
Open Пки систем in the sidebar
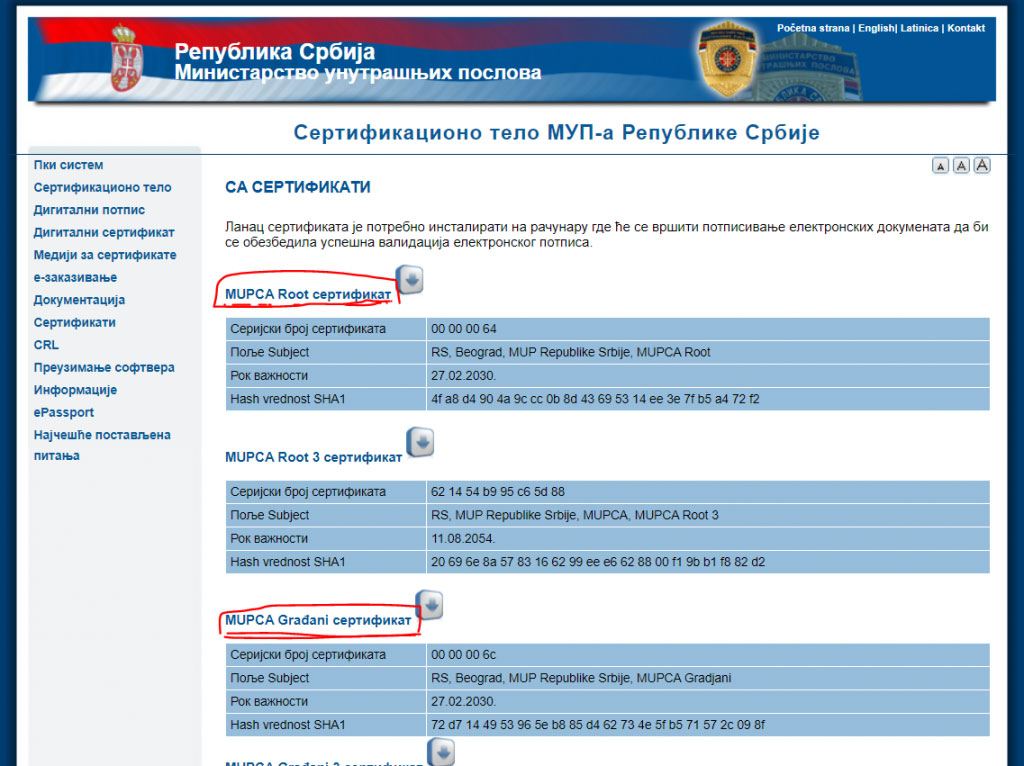click(x=68, y=165)
